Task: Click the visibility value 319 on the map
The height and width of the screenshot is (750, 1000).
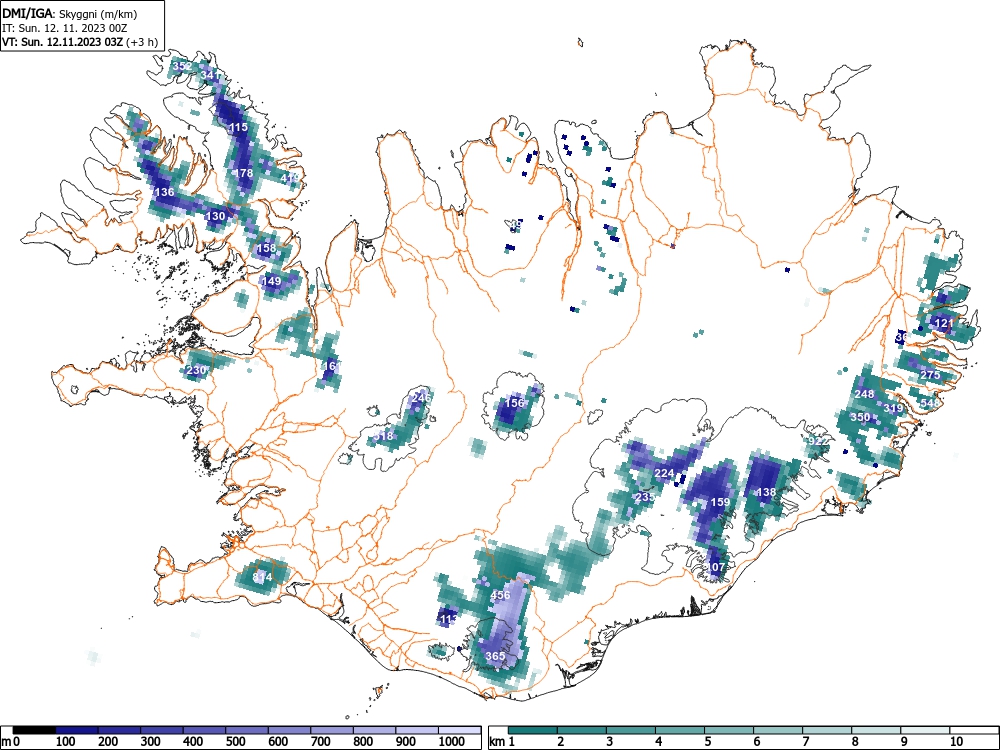Action: coord(893,408)
